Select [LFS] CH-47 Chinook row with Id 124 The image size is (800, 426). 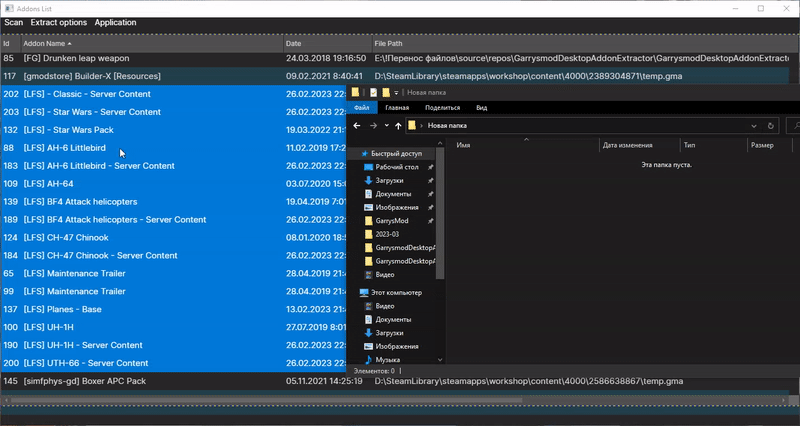click(173, 237)
